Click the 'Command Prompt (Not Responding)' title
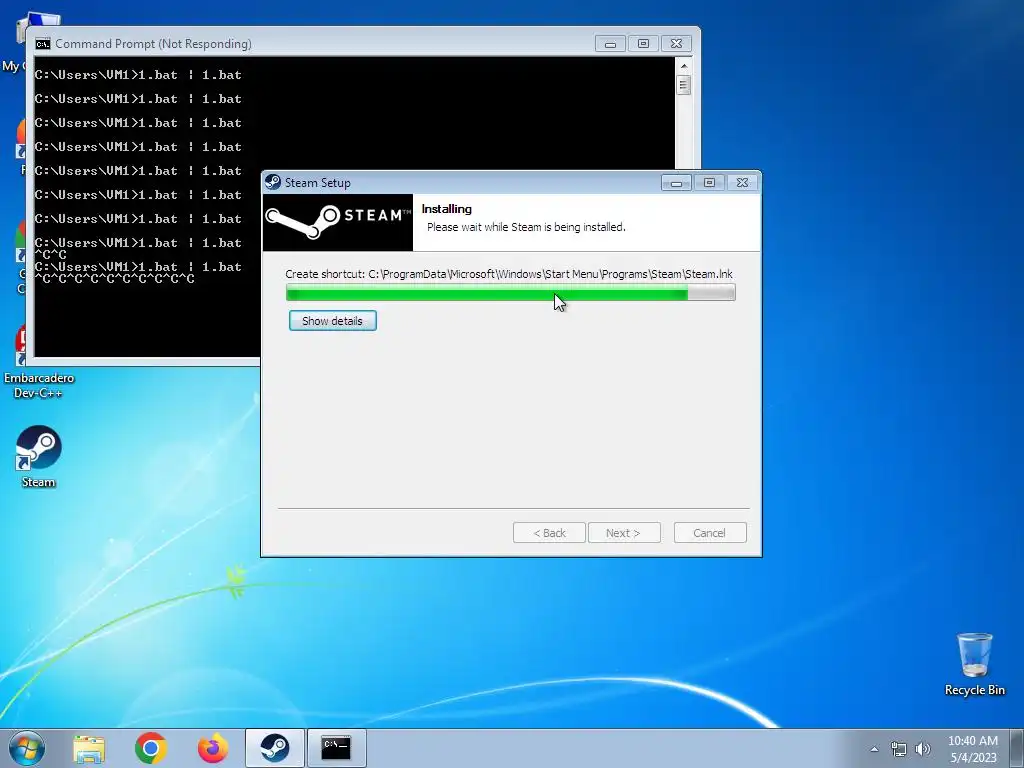 click(x=153, y=44)
